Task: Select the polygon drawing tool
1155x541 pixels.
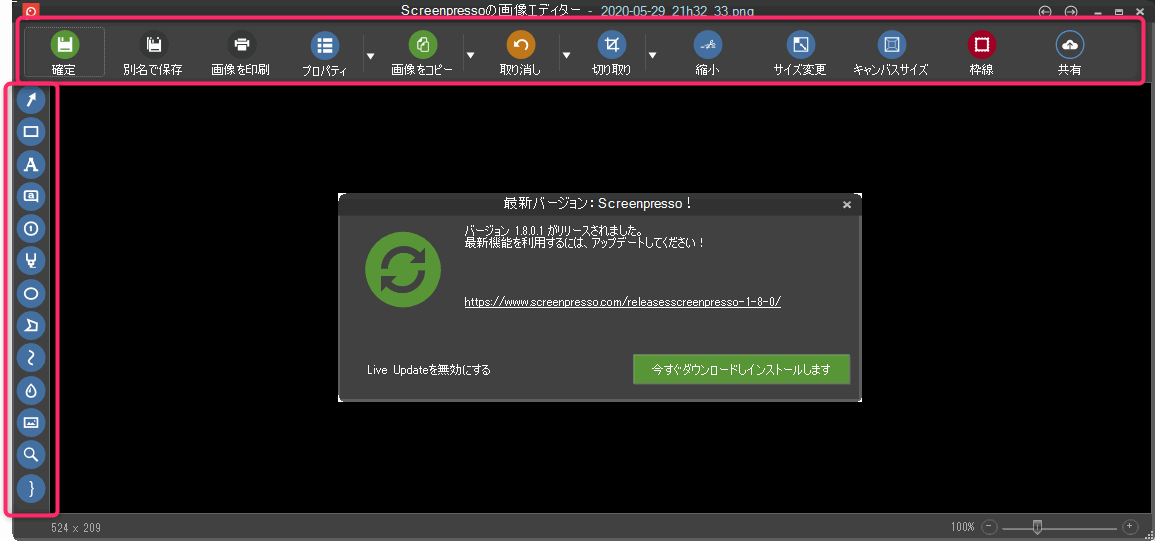Action: (31, 326)
